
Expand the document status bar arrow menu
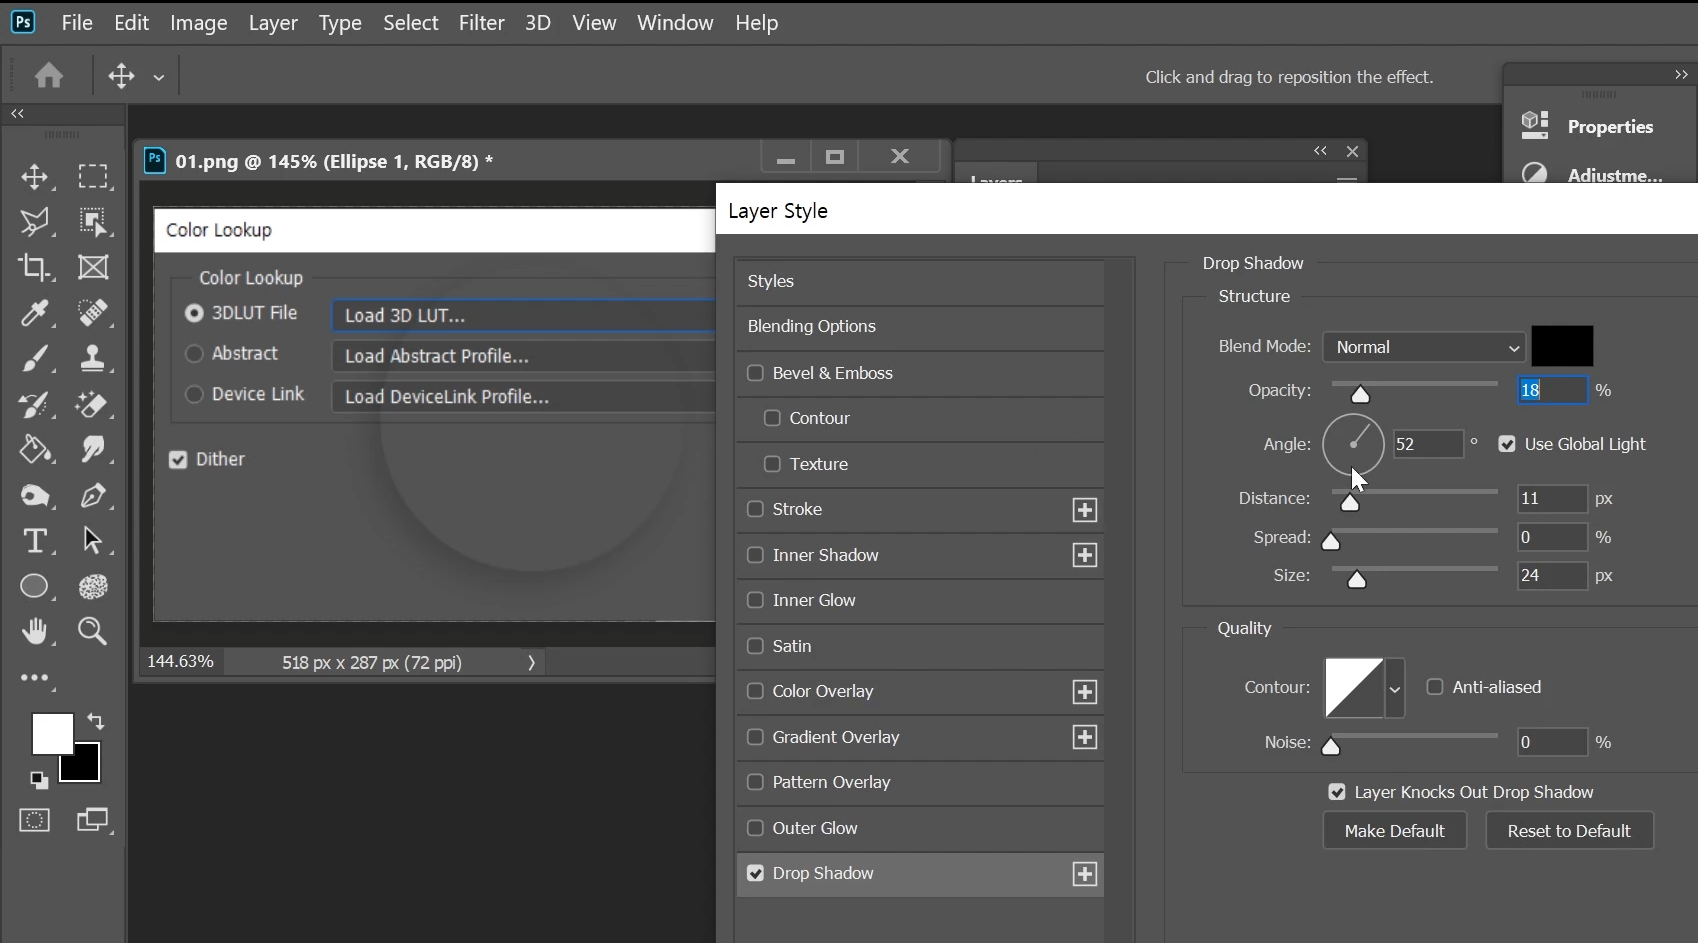tap(531, 662)
